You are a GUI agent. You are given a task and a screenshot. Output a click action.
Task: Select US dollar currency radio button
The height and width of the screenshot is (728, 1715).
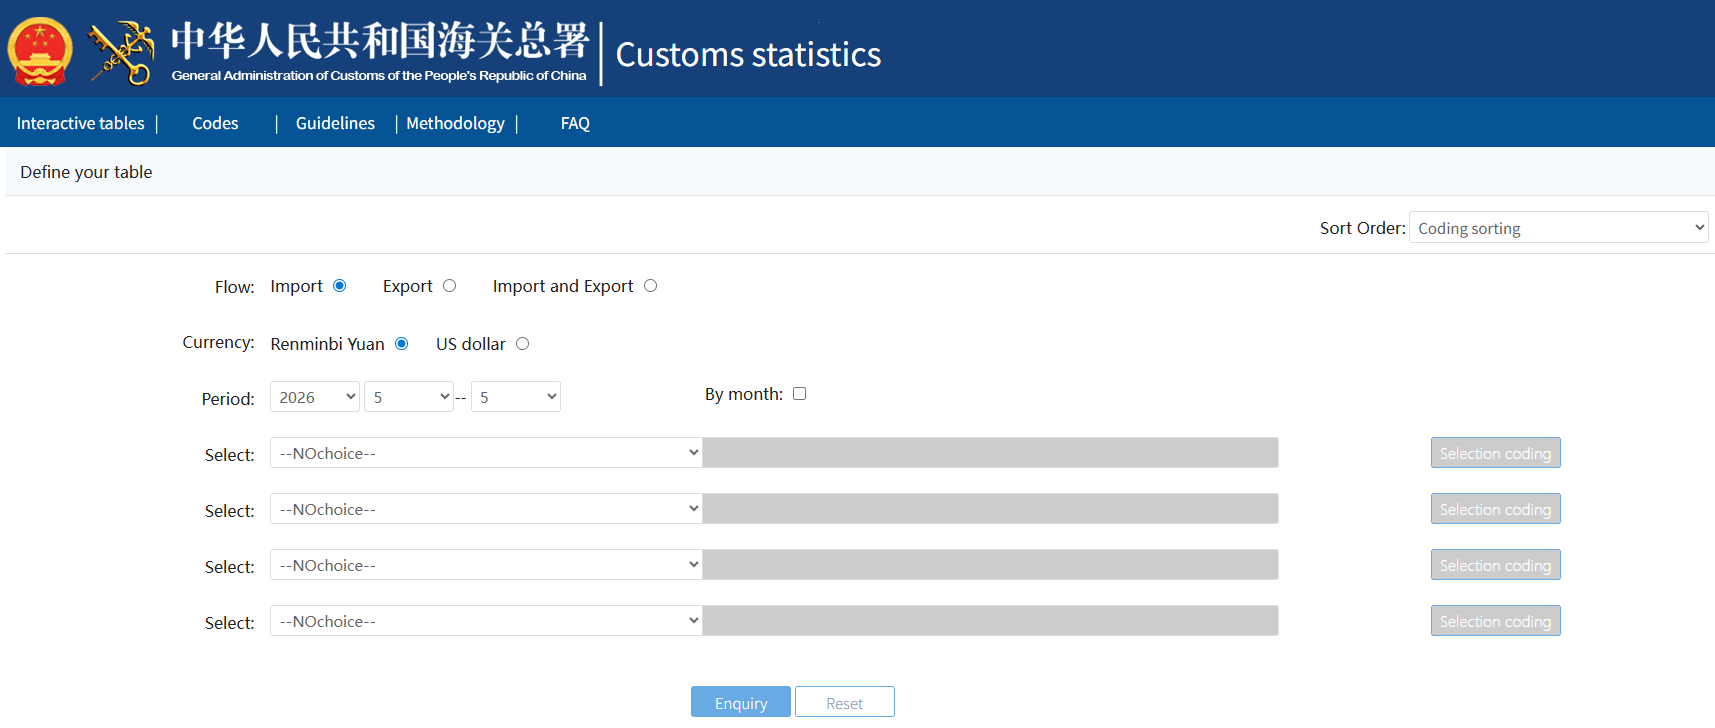click(x=523, y=344)
